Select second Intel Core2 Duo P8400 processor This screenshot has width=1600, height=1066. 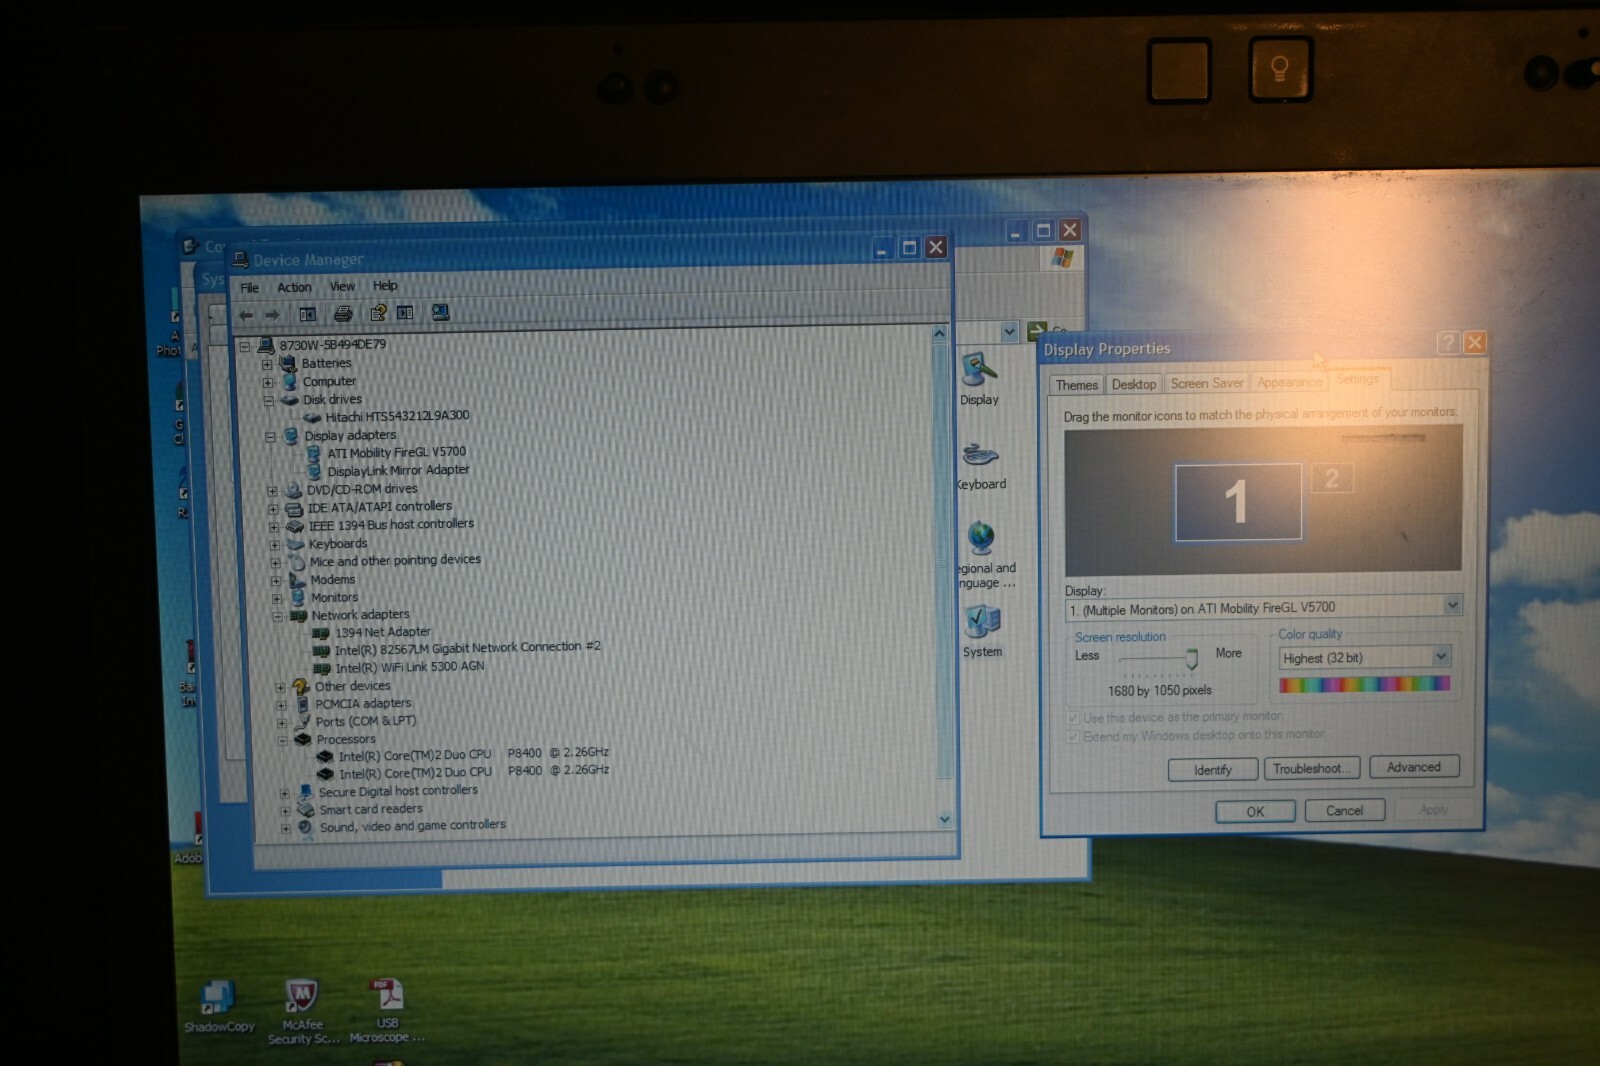coord(474,772)
